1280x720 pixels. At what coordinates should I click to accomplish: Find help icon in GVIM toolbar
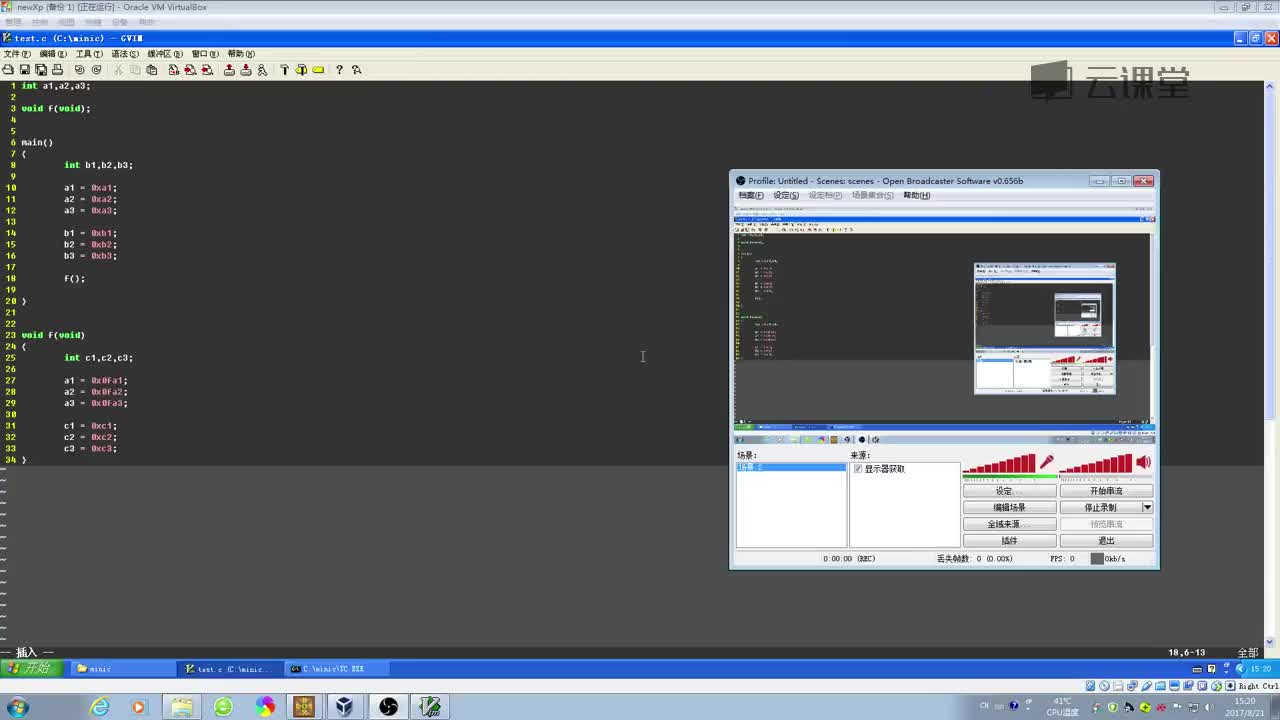[x=357, y=70]
